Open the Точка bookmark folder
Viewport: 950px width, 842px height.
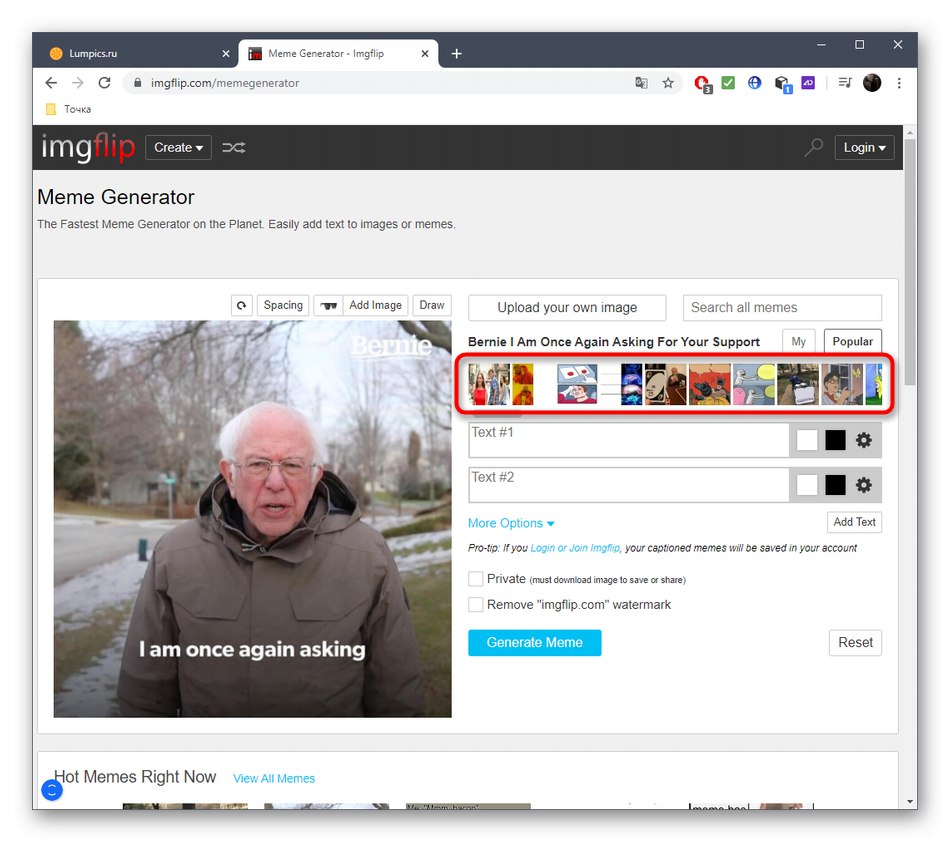[68, 109]
